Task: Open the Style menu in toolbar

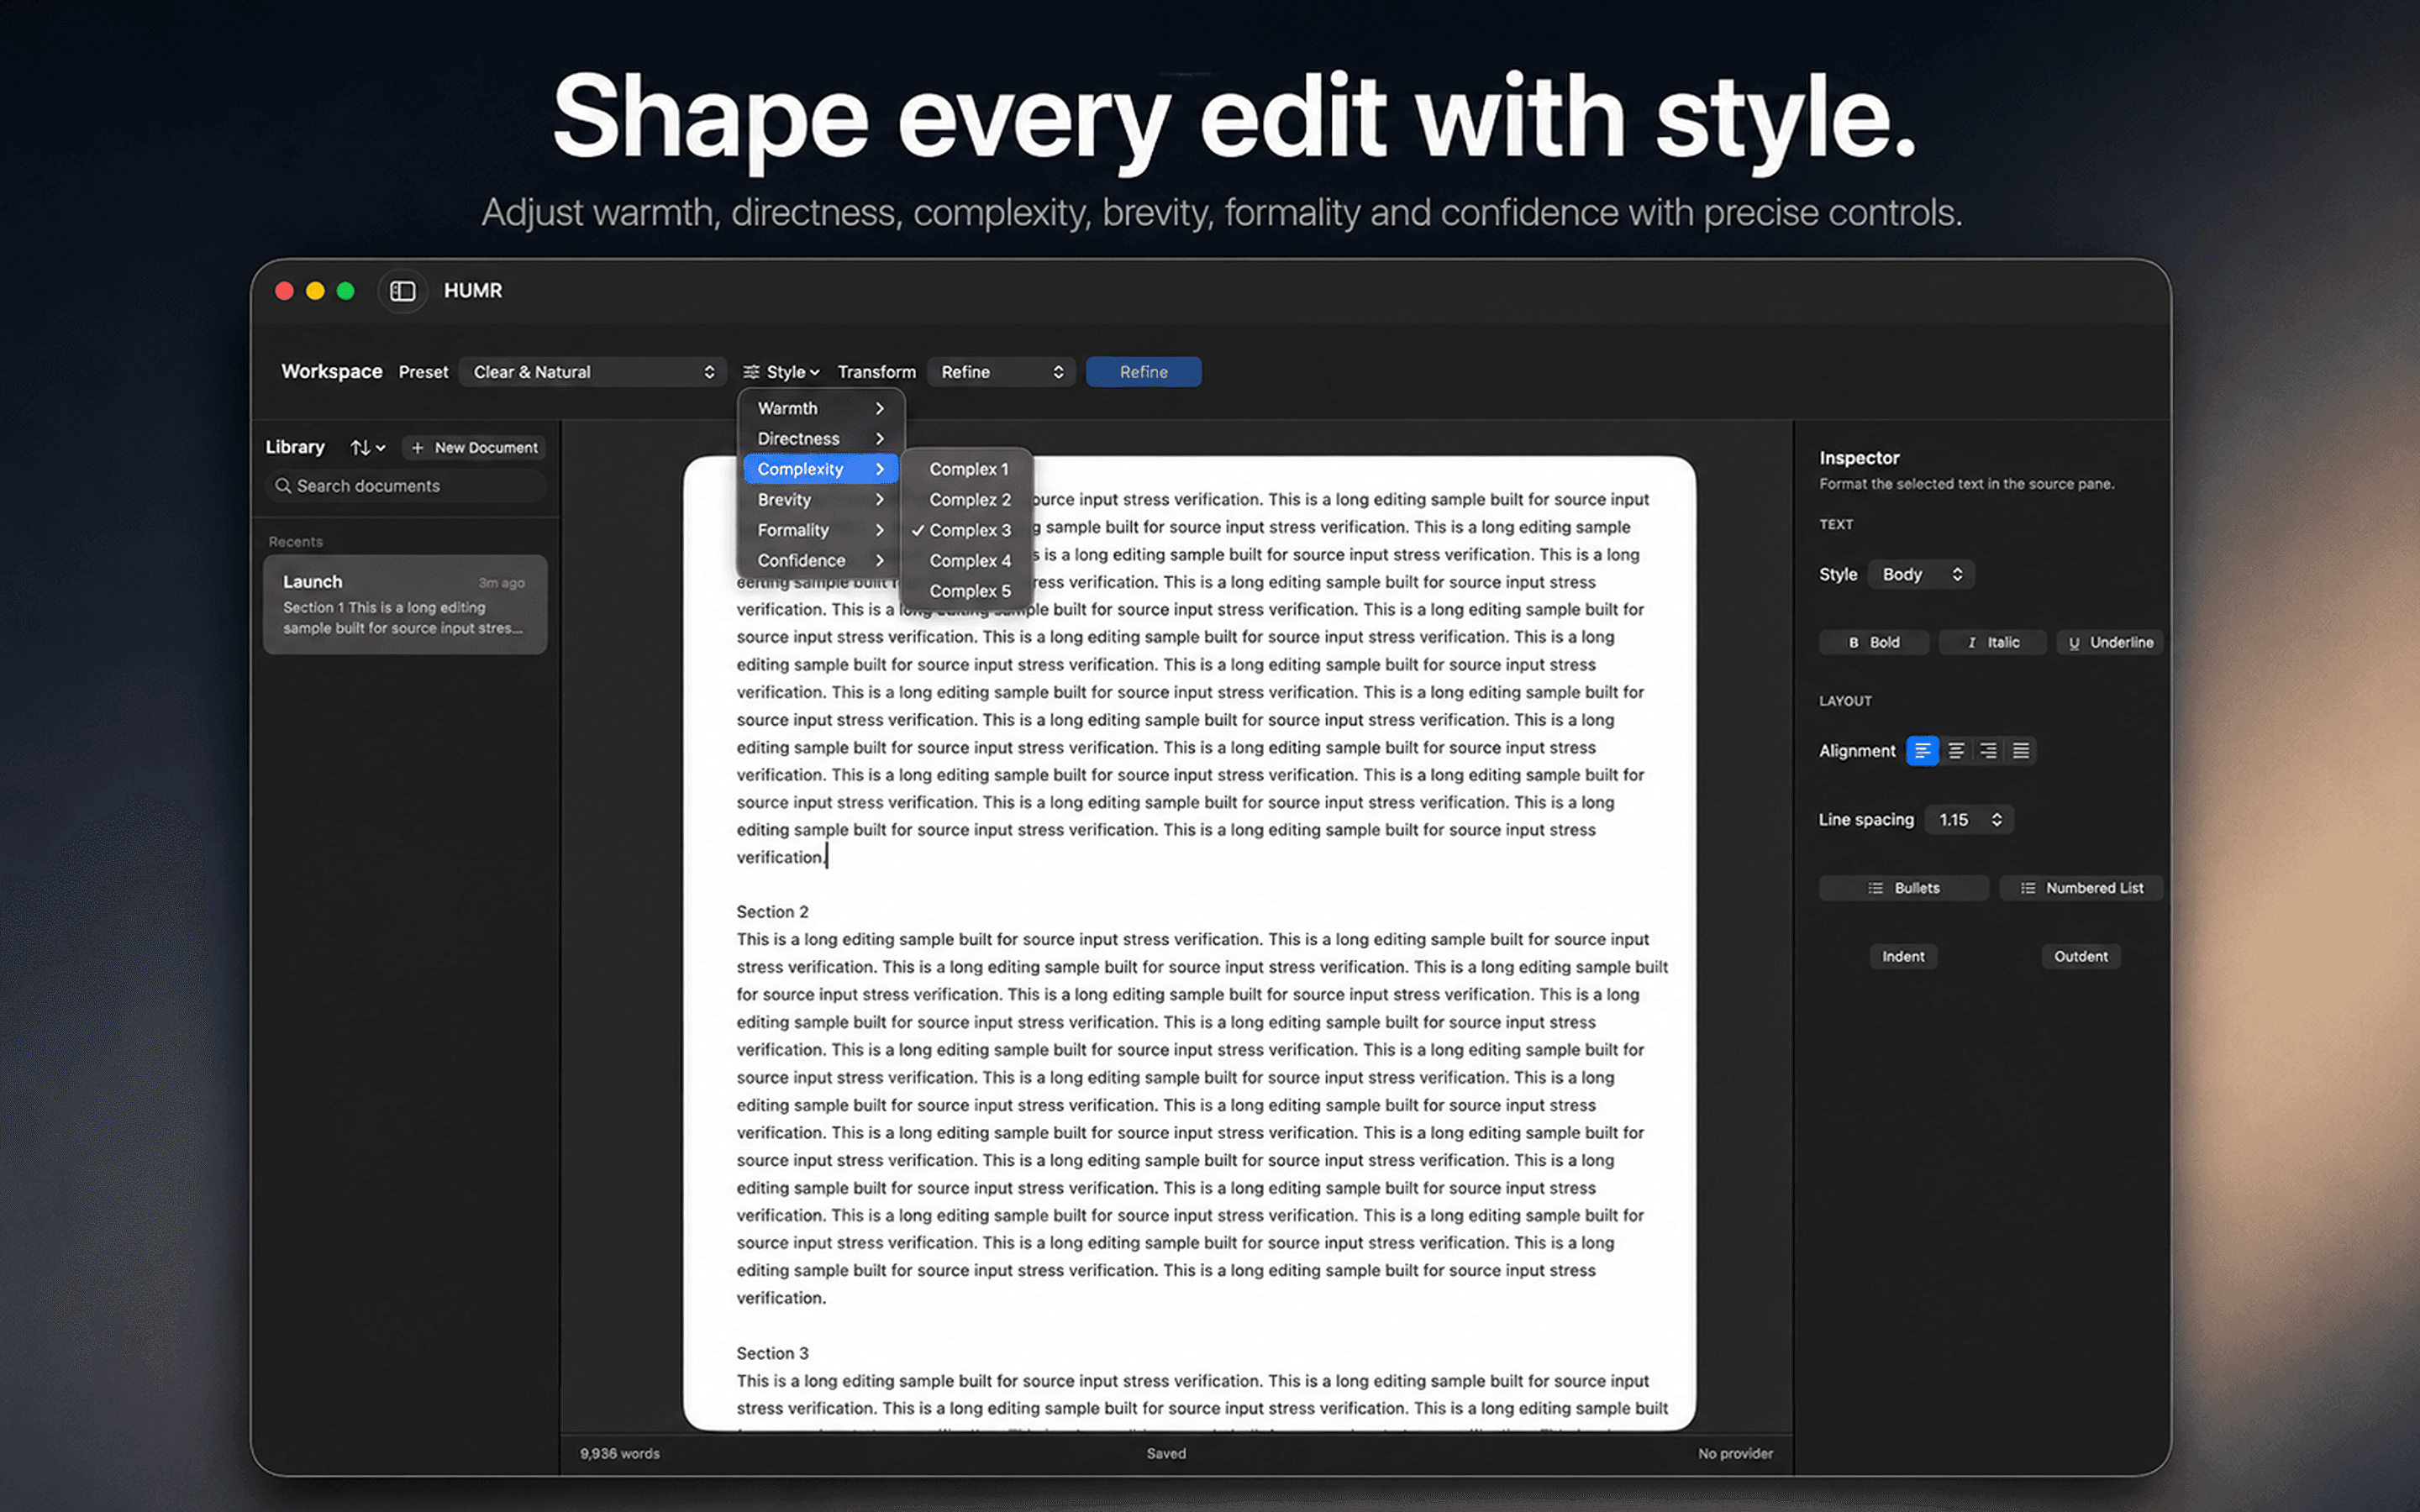Action: (781, 372)
